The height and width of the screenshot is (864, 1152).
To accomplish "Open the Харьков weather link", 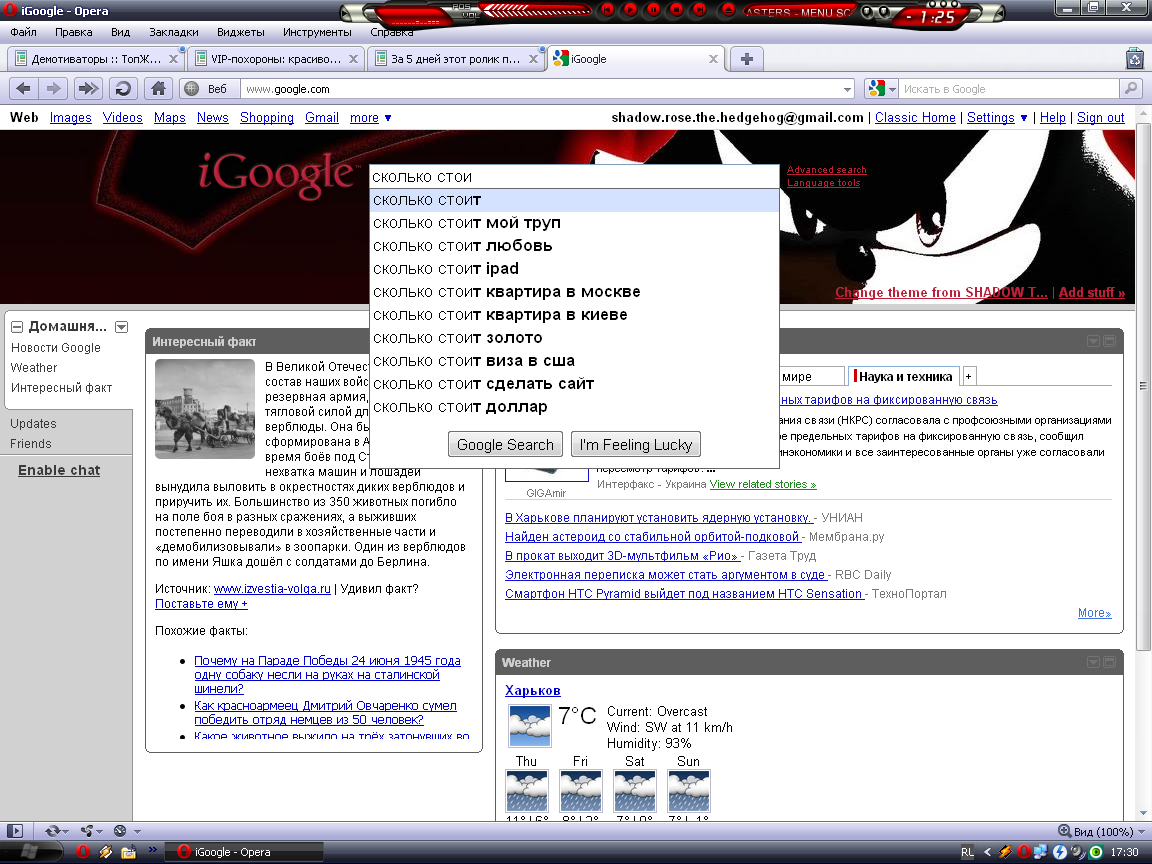I will click(x=533, y=691).
